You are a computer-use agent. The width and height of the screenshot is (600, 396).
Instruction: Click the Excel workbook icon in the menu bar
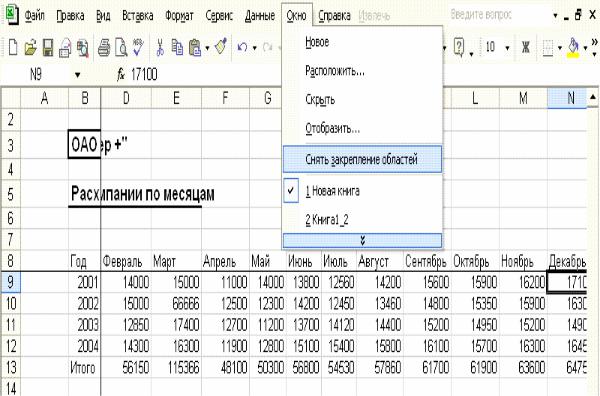pos(12,15)
